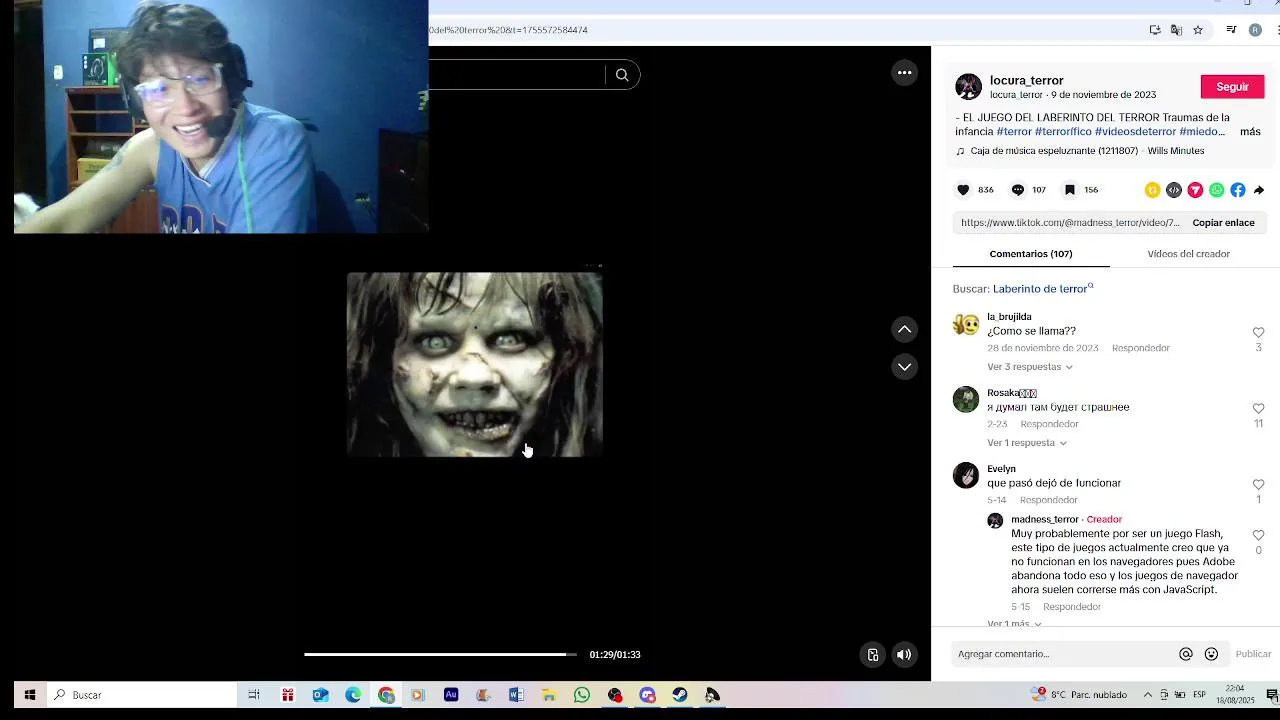Image resolution: width=1280 pixels, height=720 pixels.
Task: Open Windows Start menu
Action: pyautogui.click(x=30, y=695)
